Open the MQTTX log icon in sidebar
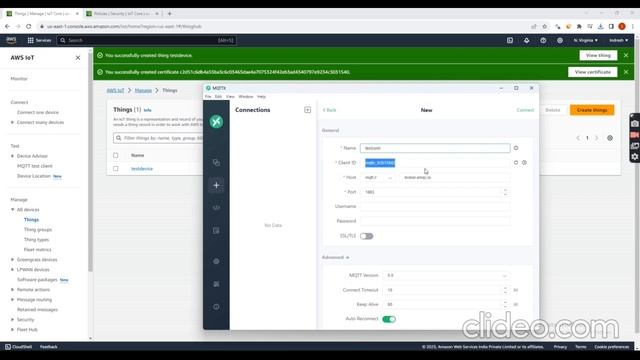640x360 pixels. [216, 231]
